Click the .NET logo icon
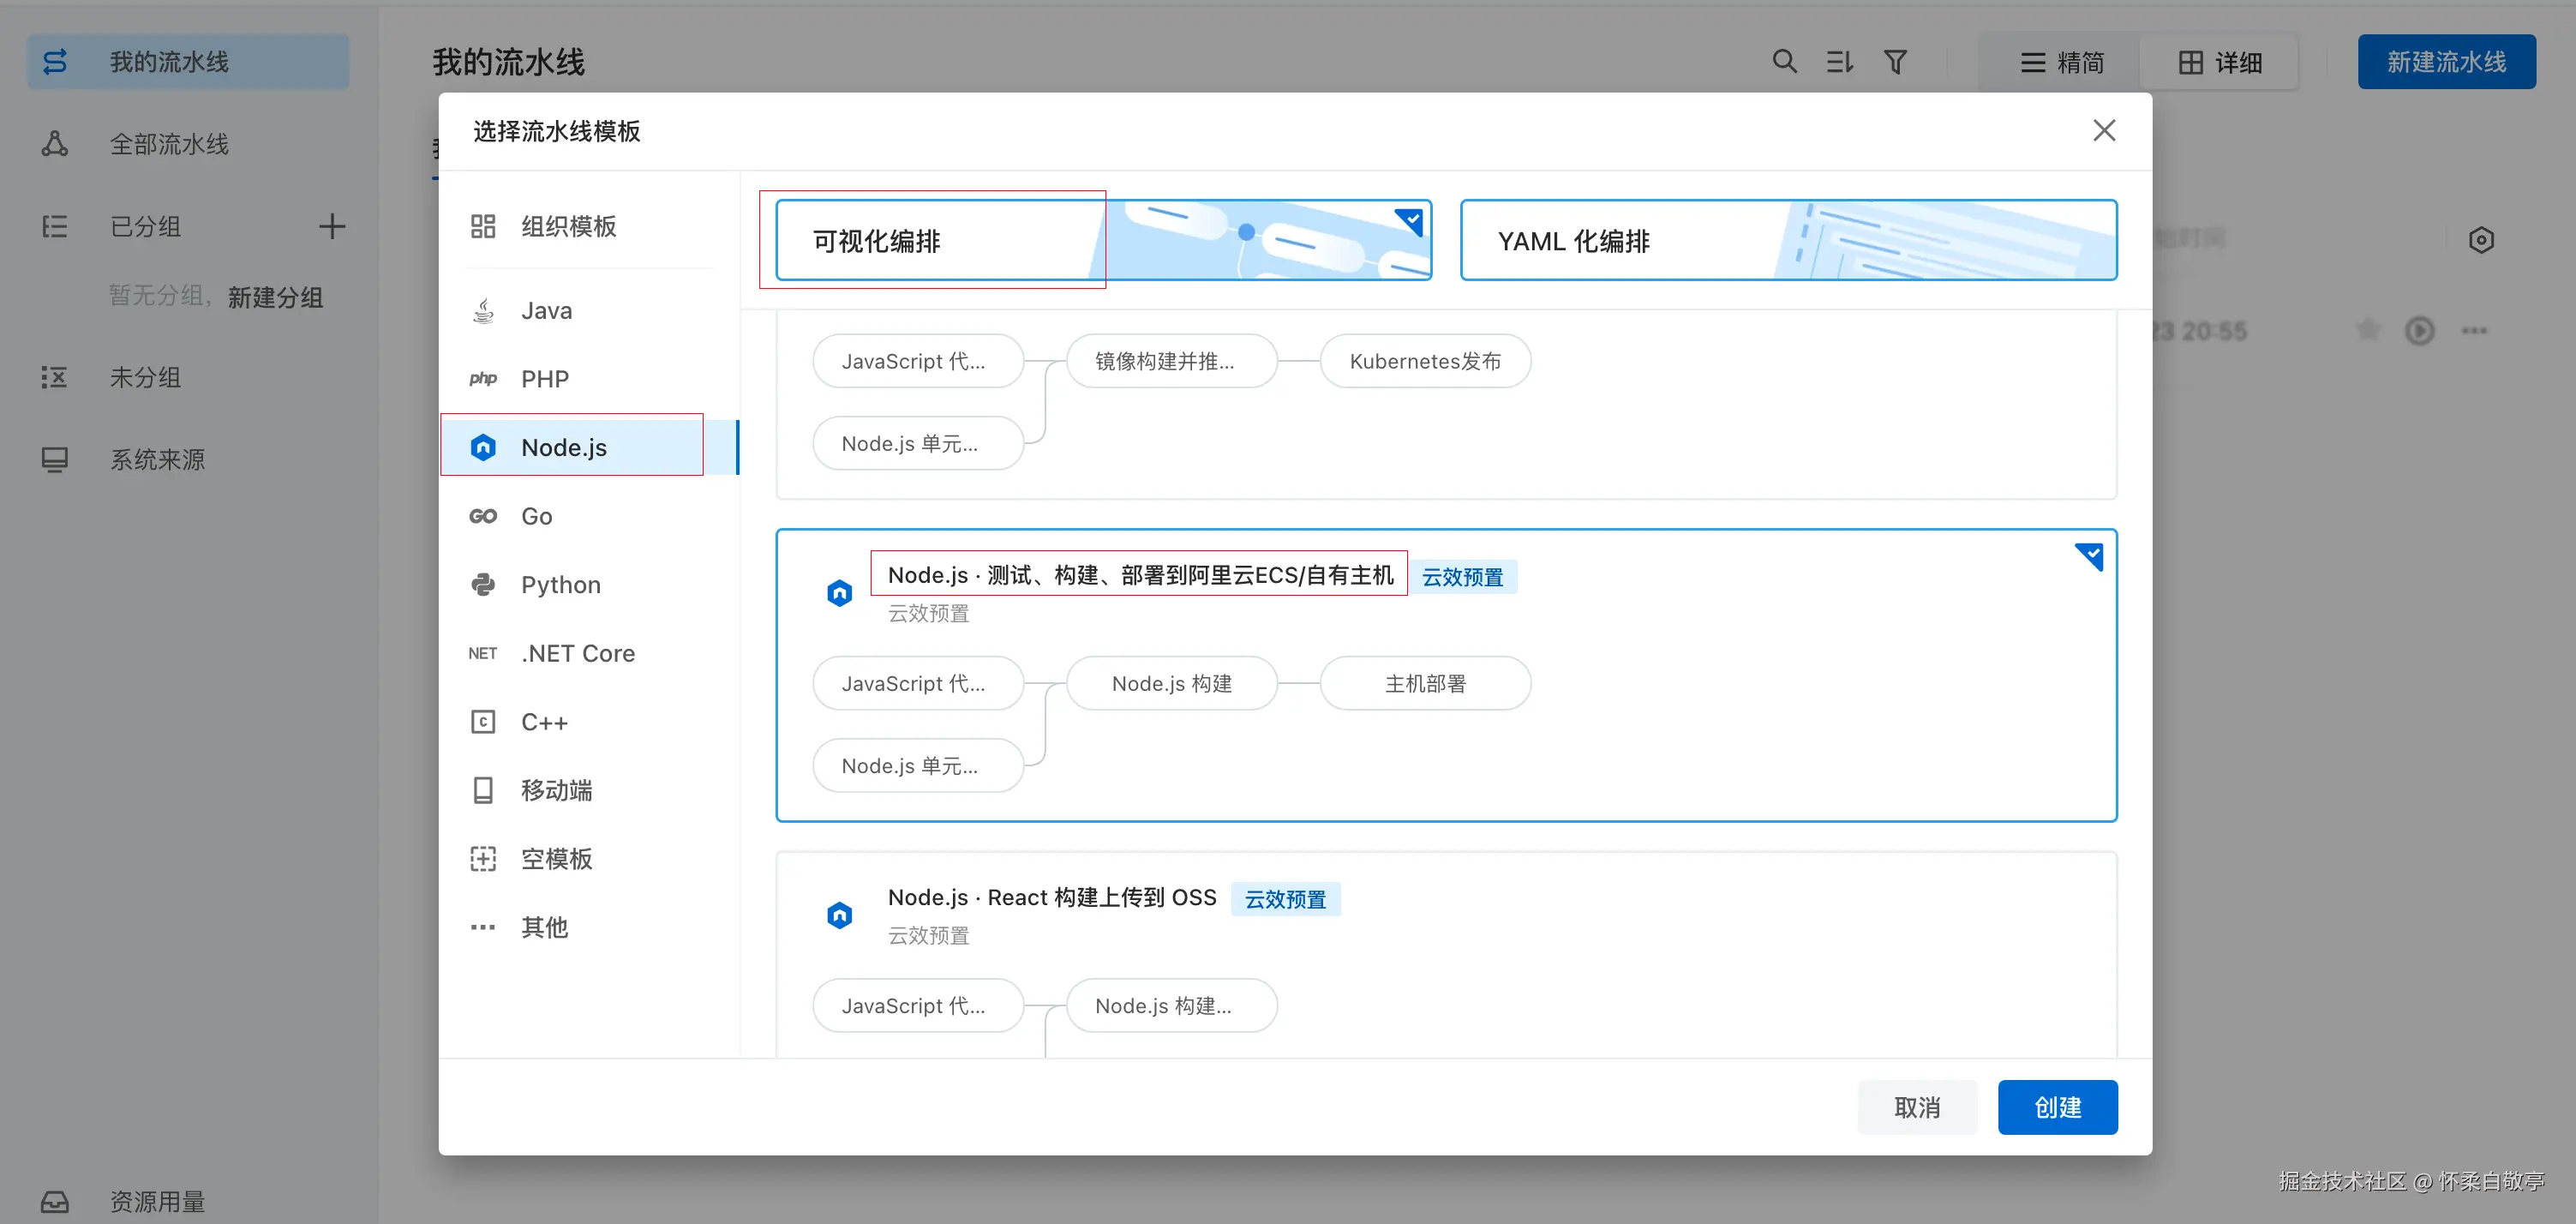Image resolution: width=2576 pixels, height=1224 pixels. 483,653
